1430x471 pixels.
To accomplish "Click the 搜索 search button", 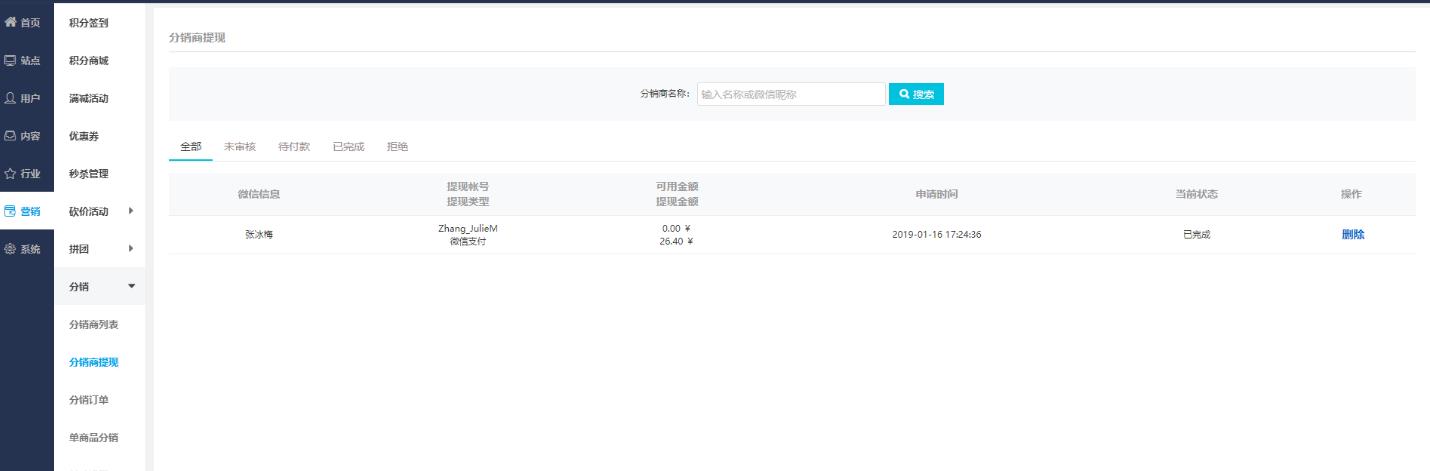I will click(916, 94).
